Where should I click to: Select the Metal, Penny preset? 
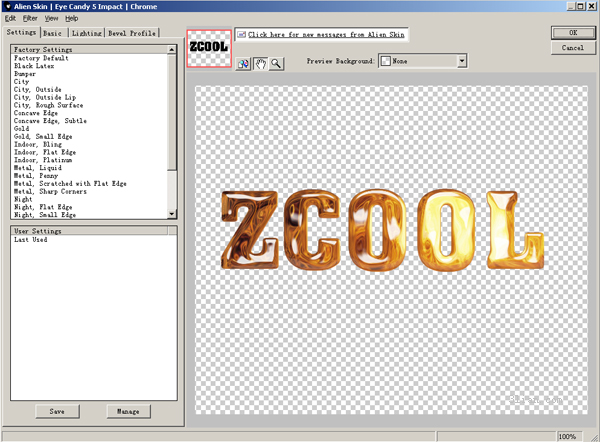click(36, 176)
